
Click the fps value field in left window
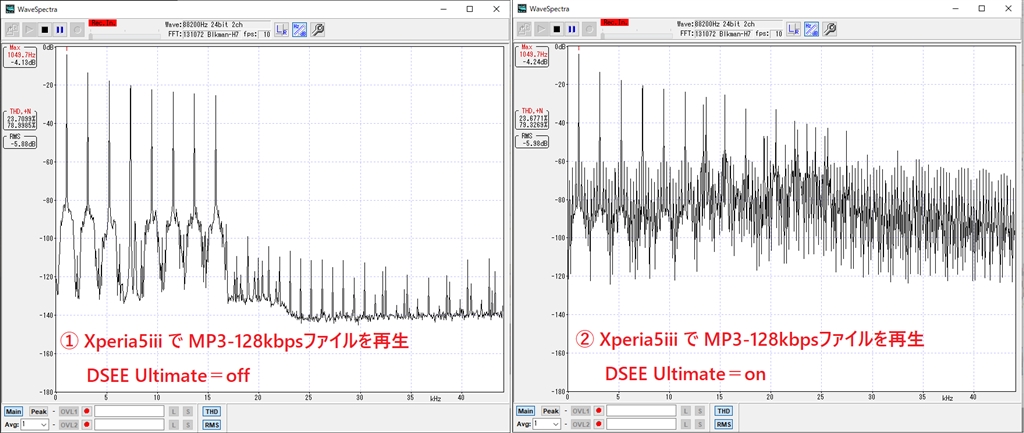pyautogui.click(x=266, y=34)
